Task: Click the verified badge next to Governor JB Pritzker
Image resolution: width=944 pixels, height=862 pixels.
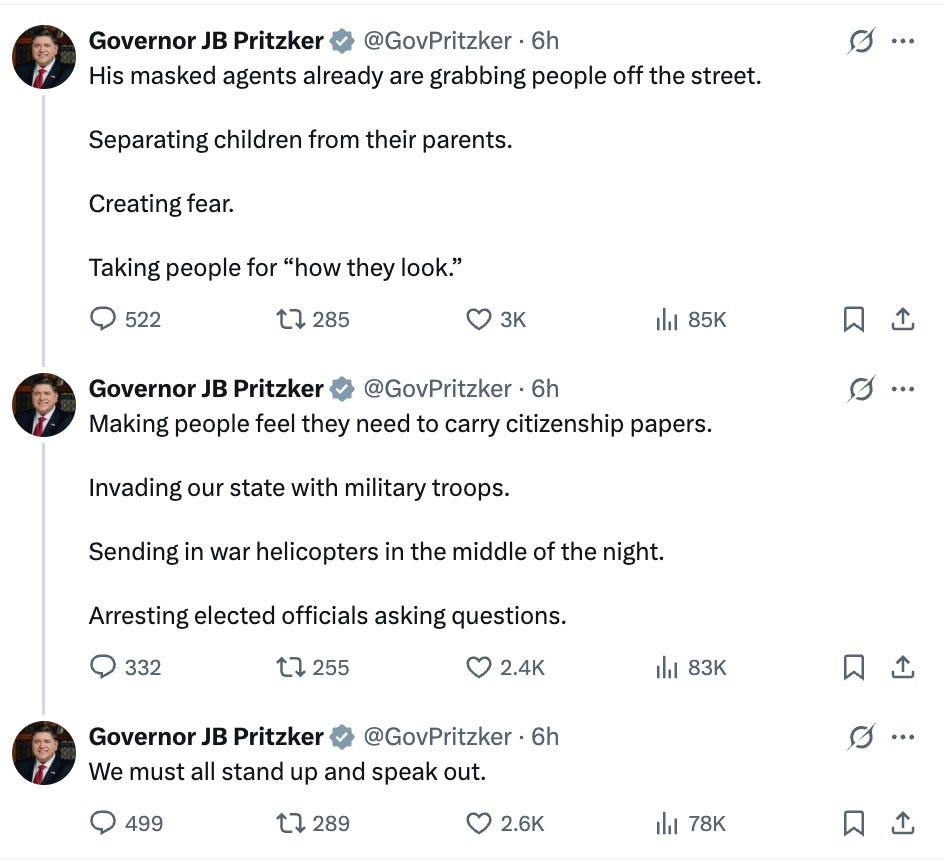Action: tap(342, 41)
